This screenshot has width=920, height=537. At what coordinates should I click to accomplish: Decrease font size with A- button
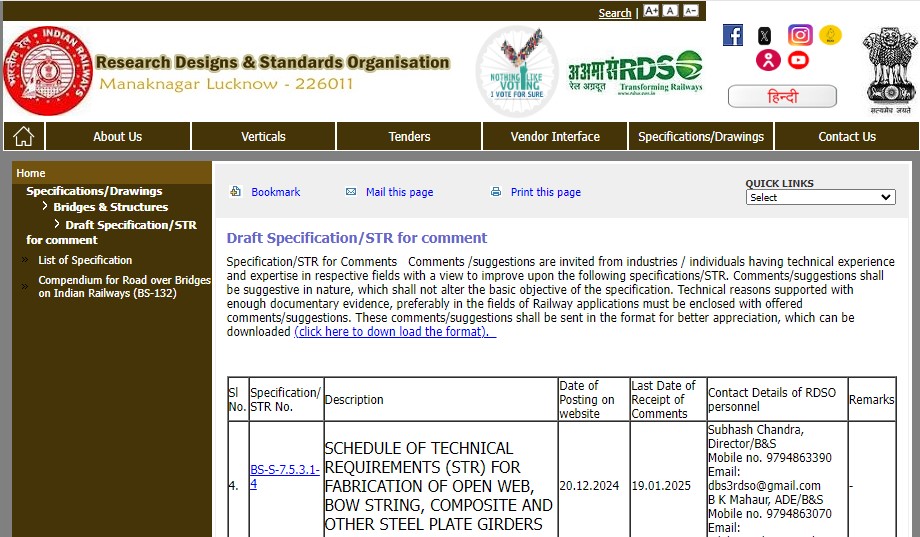[691, 11]
